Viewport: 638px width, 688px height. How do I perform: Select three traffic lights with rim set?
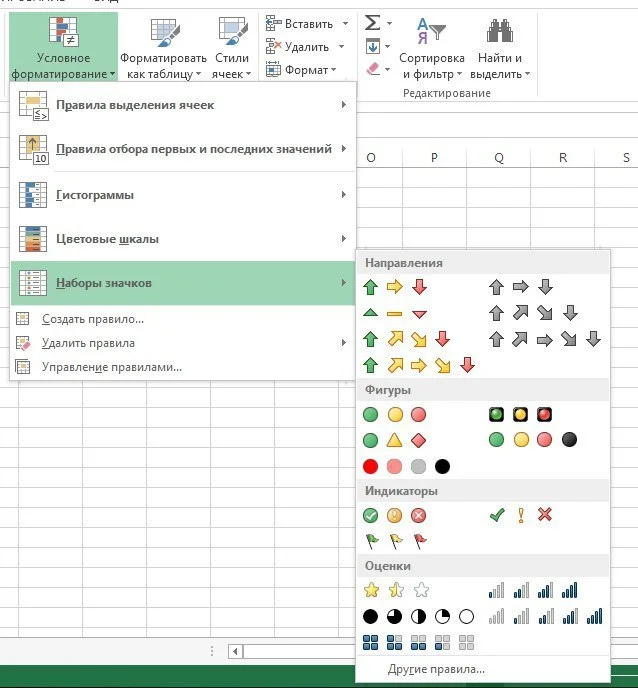[x=520, y=414]
